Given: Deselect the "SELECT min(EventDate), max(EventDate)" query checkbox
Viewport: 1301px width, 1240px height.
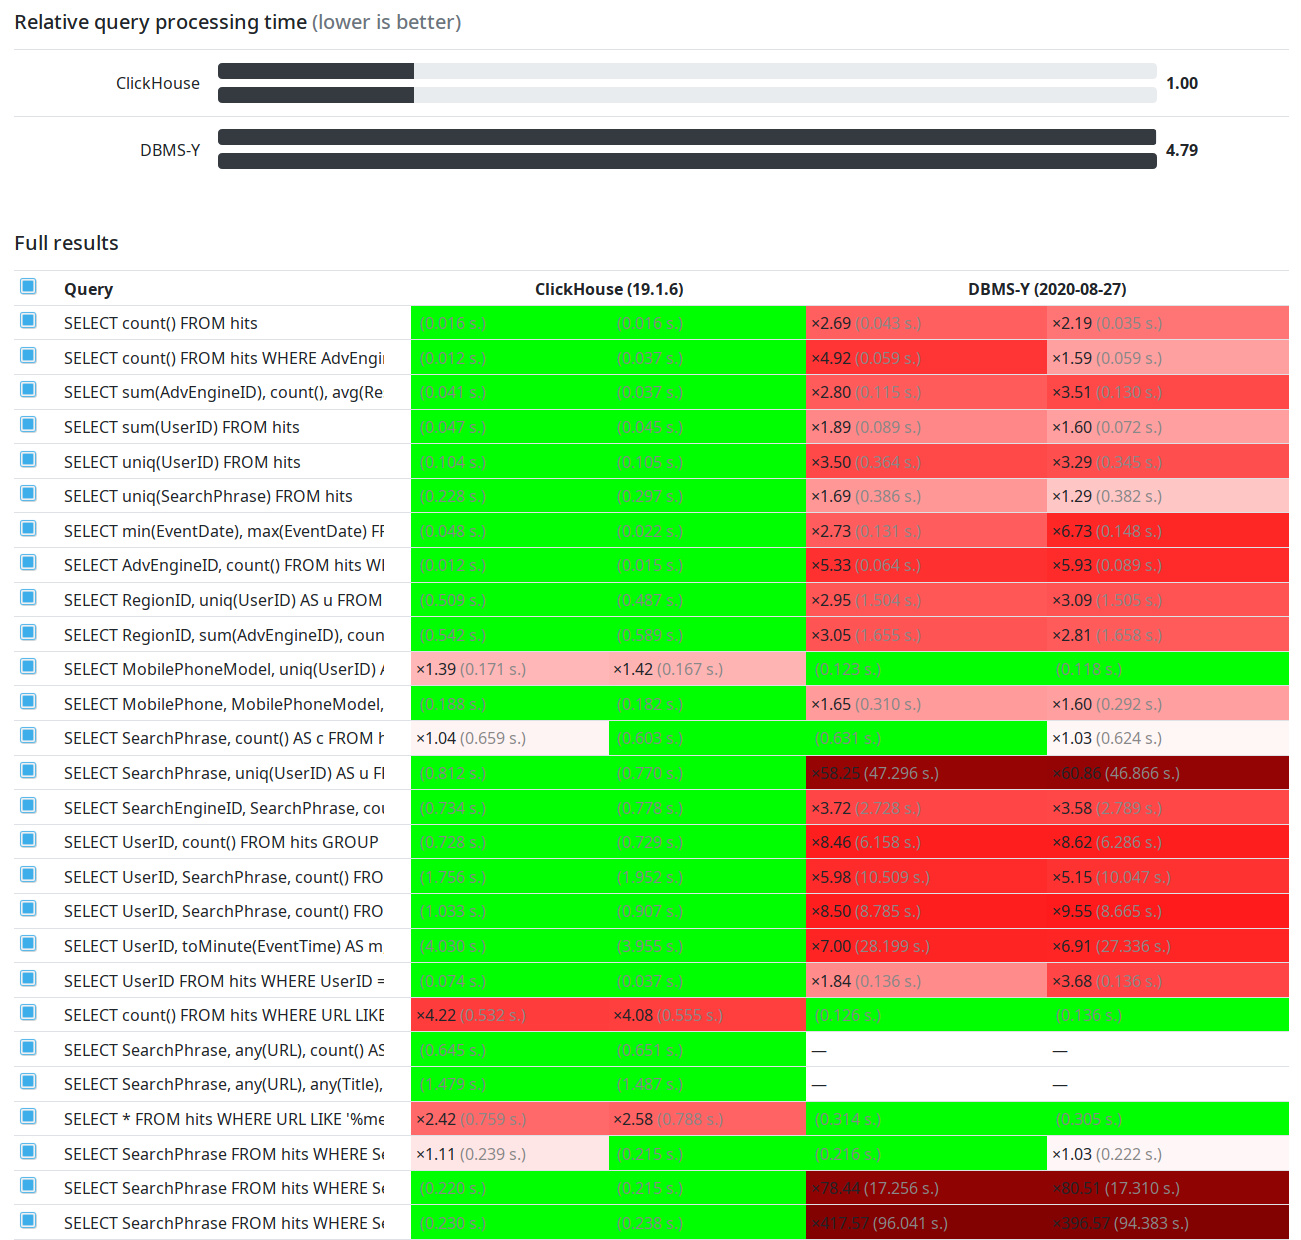Looking at the screenshot, I should (28, 529).
